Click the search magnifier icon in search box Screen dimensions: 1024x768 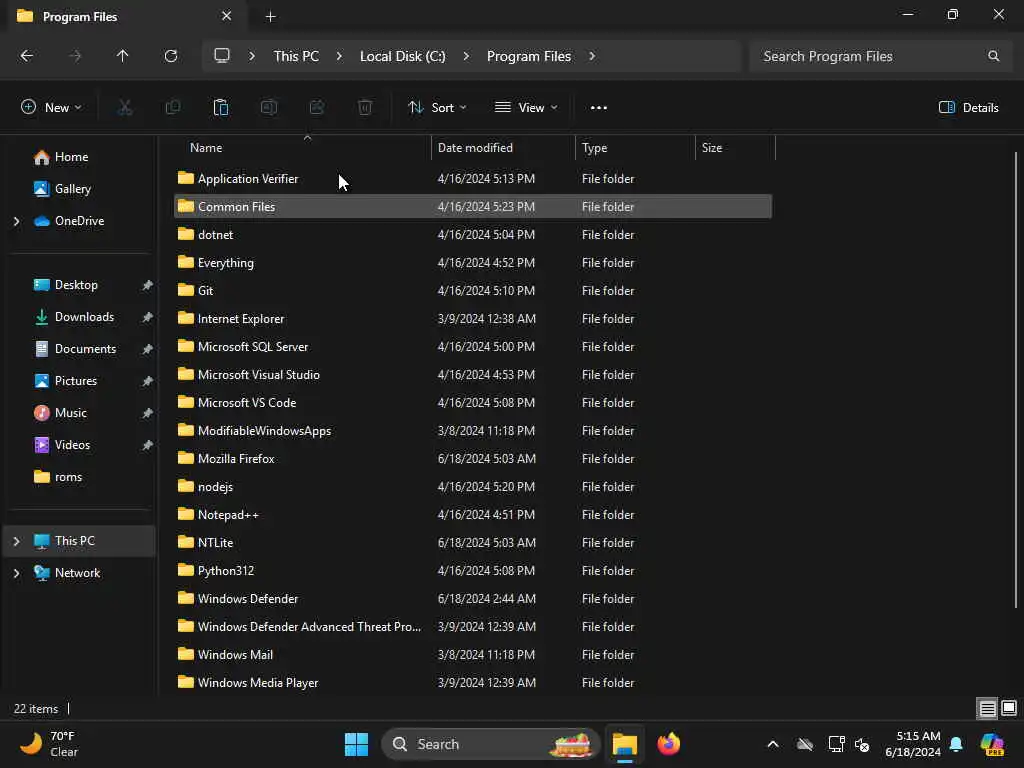click(x=993, y=56)
